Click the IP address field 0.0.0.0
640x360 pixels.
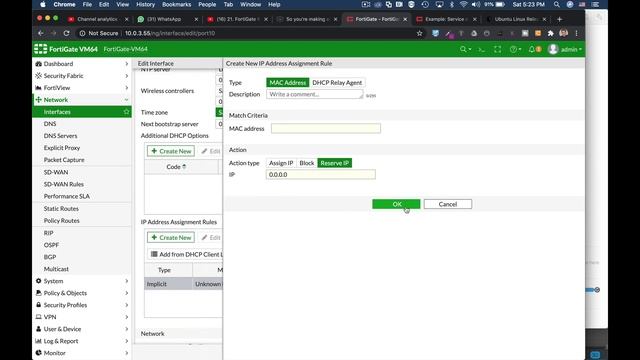pyautogui.click(x=320, y=174)
